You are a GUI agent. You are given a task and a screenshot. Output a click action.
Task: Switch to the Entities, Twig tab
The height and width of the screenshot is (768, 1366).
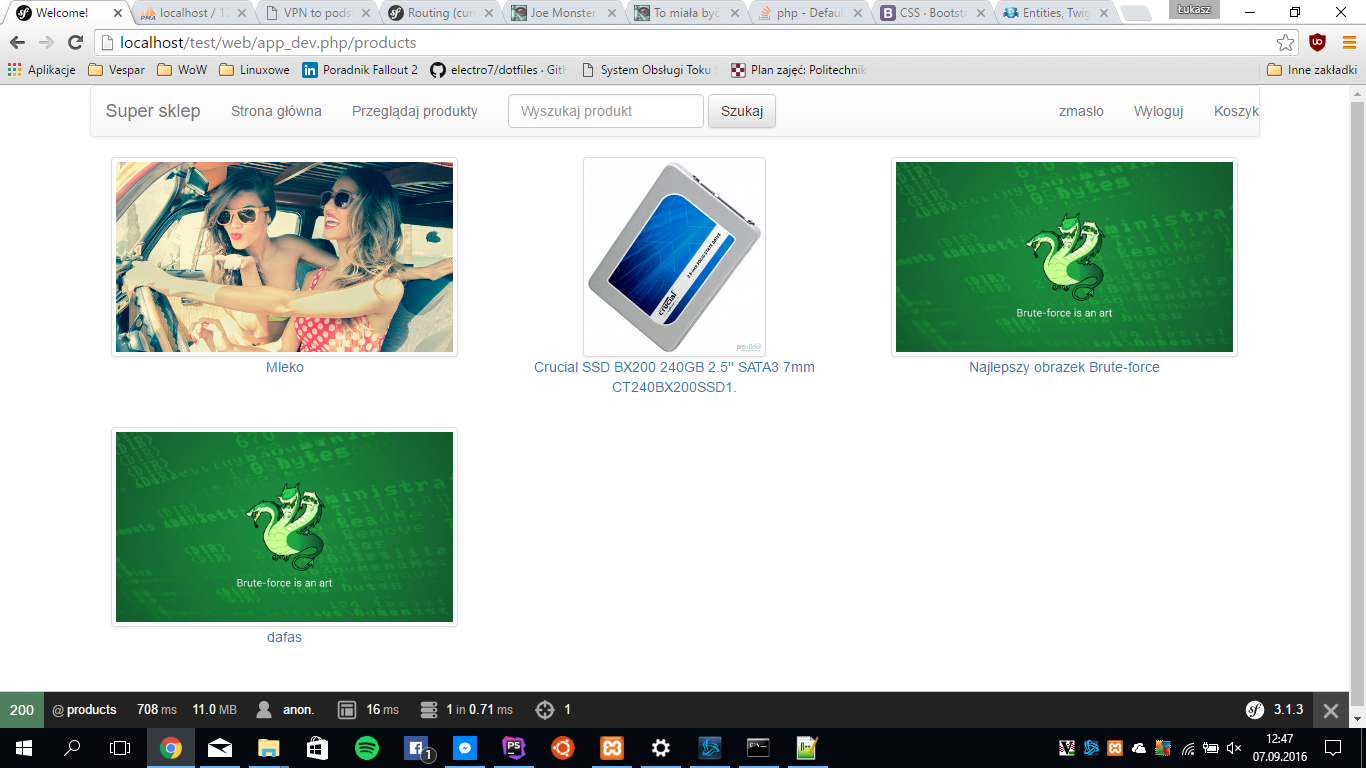coord(1053,13)
